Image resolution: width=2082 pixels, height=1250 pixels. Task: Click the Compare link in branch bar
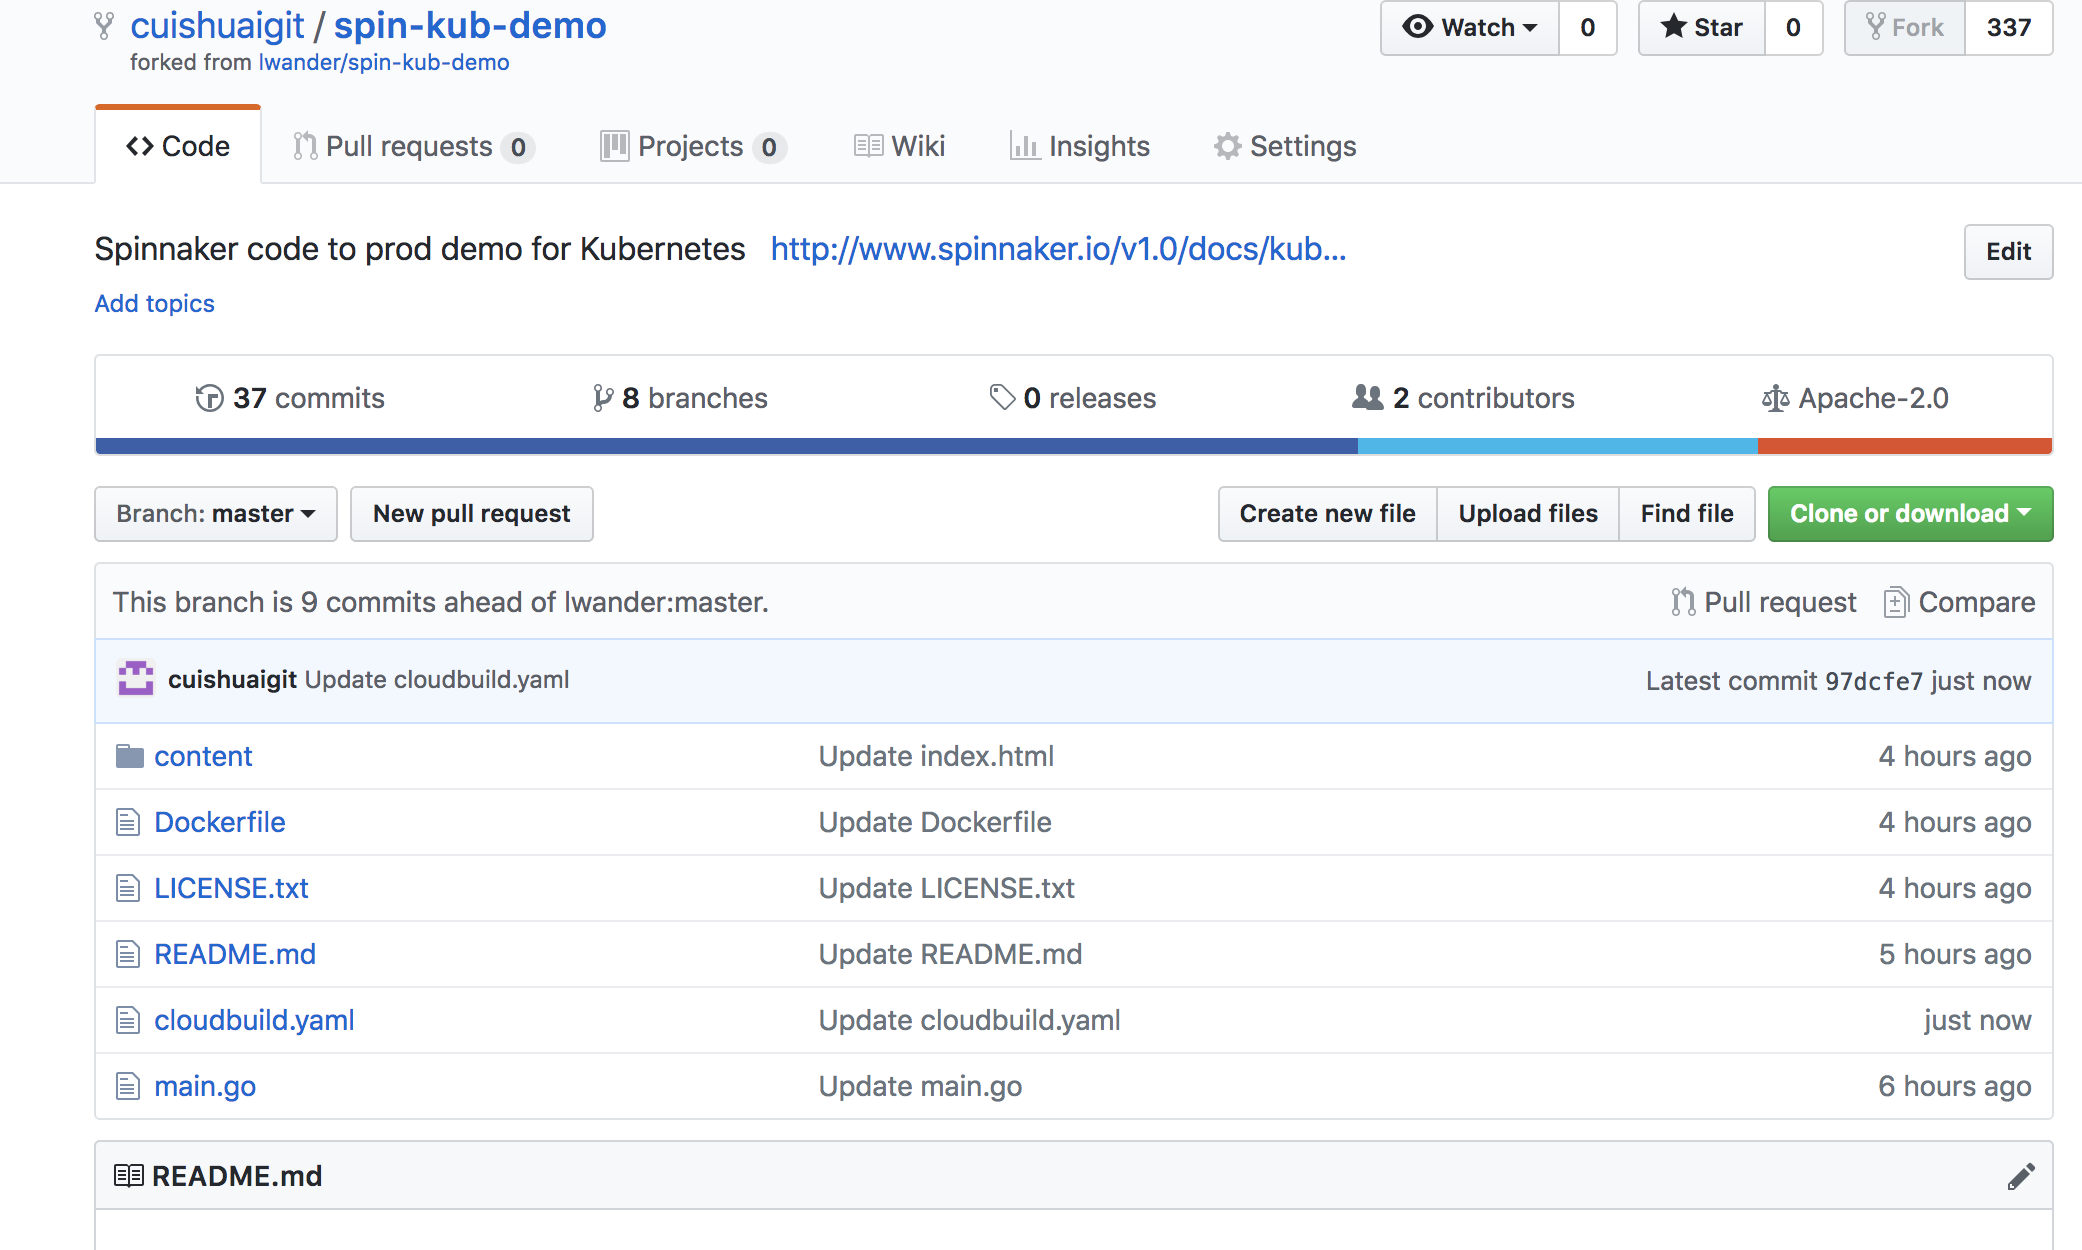[x=1960, y=602]
